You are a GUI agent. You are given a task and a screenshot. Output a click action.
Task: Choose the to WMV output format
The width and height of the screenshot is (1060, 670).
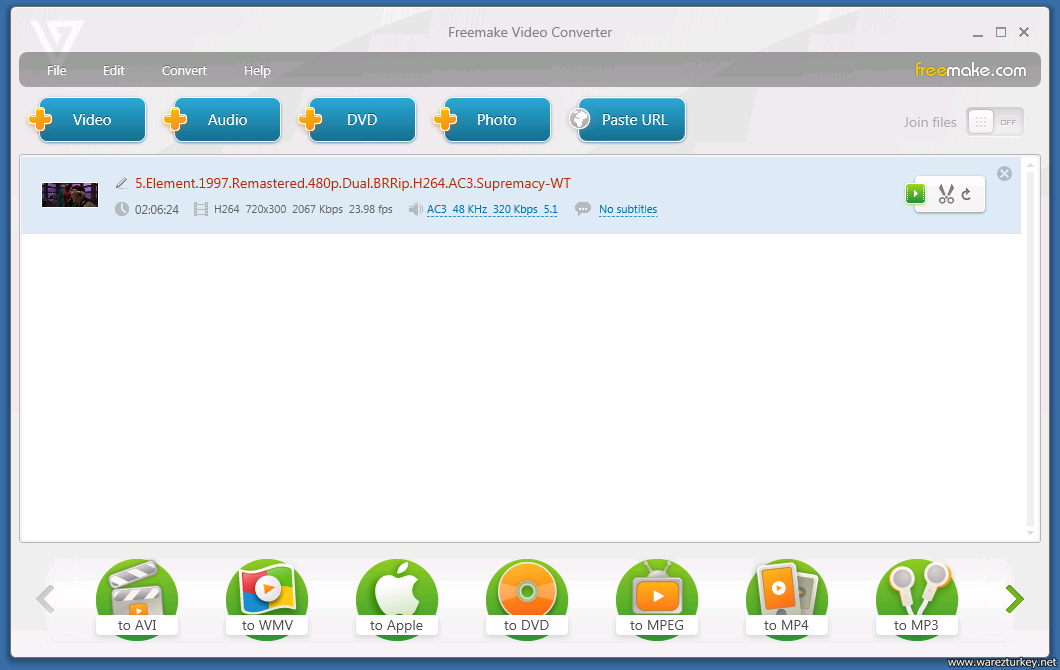coord(267,598)
